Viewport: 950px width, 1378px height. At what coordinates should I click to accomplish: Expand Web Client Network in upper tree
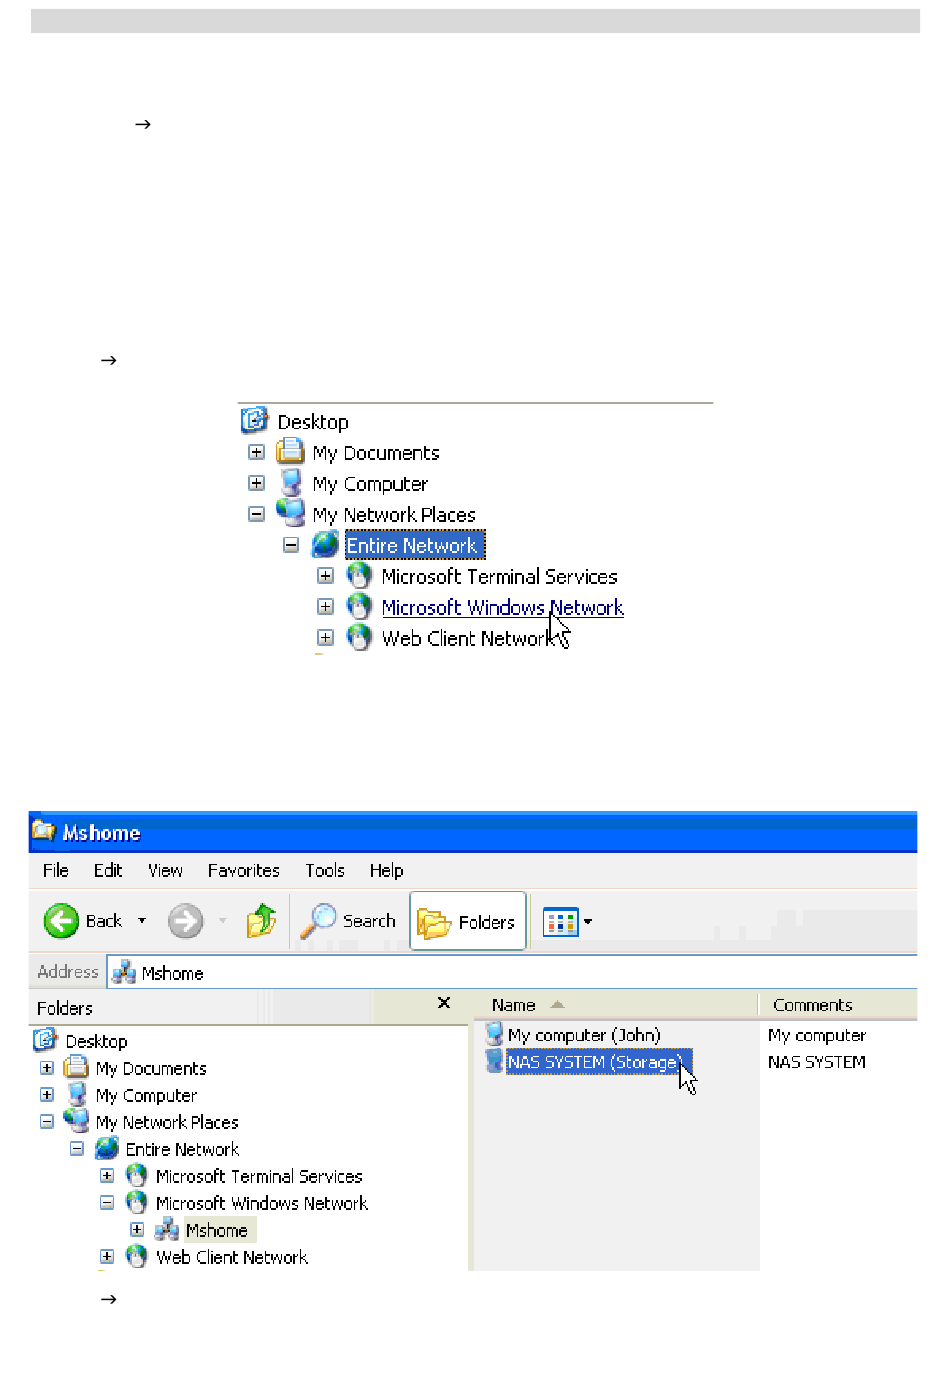point(326,638)
